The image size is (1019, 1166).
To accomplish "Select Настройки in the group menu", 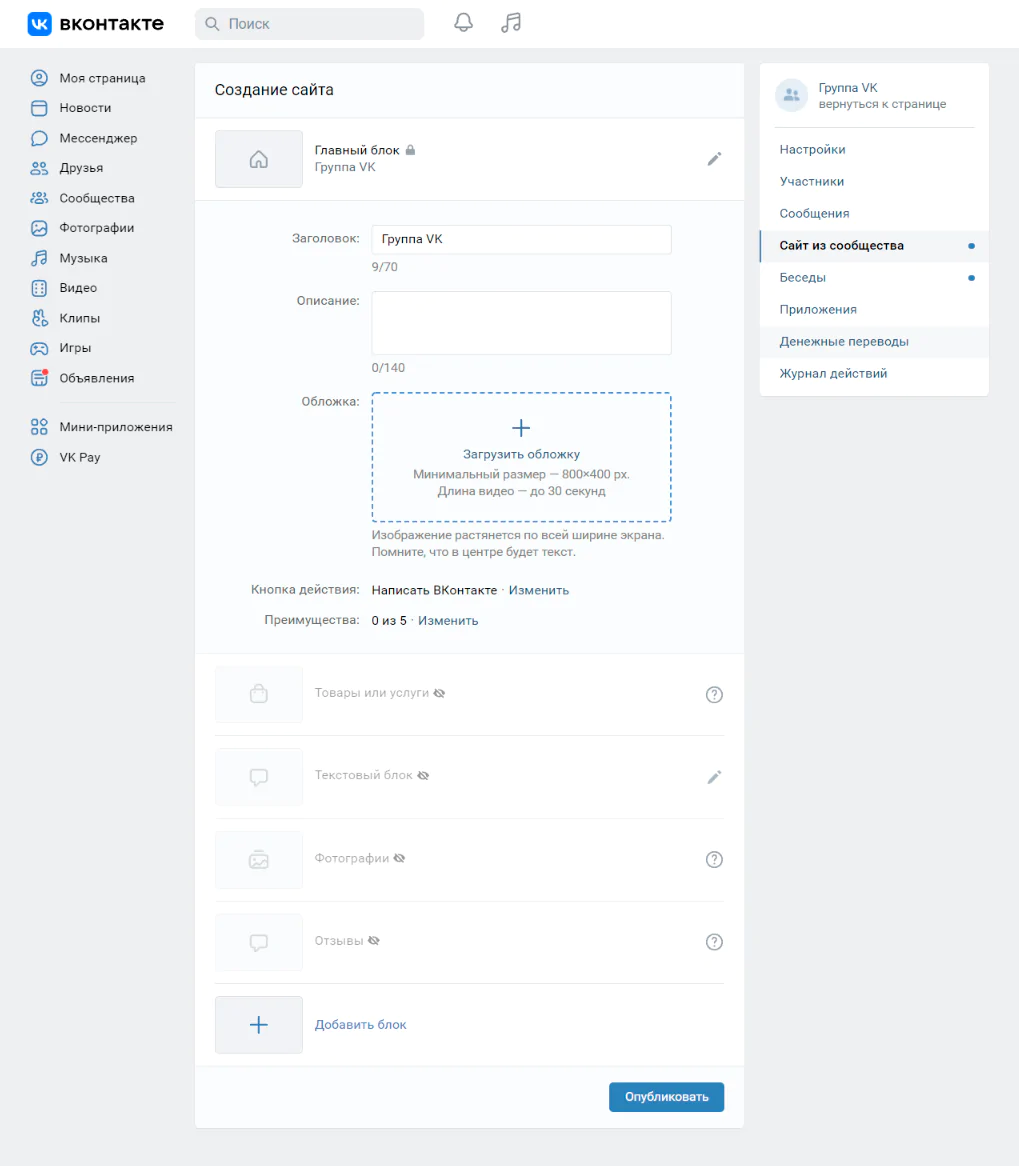I will 812,150.
